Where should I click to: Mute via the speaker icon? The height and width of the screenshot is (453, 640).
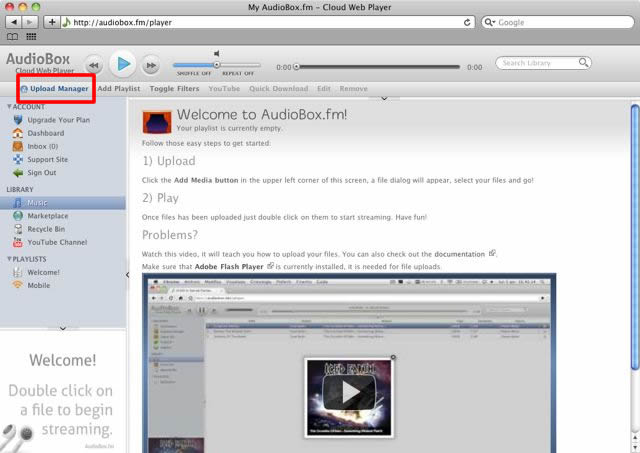[x=217, y=53]
